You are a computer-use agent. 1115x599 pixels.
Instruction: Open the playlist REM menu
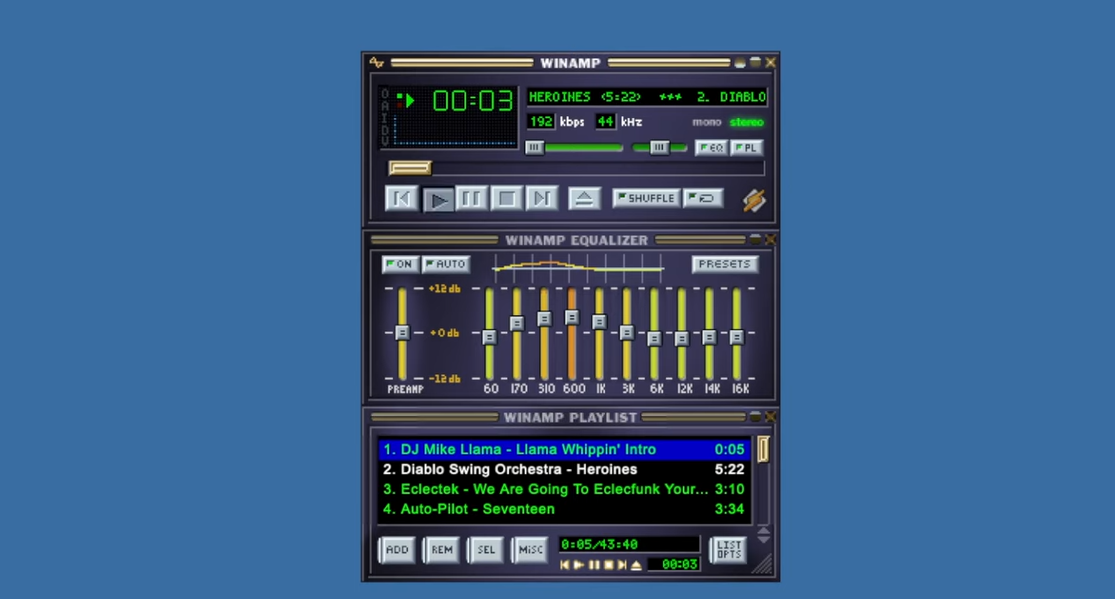pyautogui.click(x=442, y=550)
